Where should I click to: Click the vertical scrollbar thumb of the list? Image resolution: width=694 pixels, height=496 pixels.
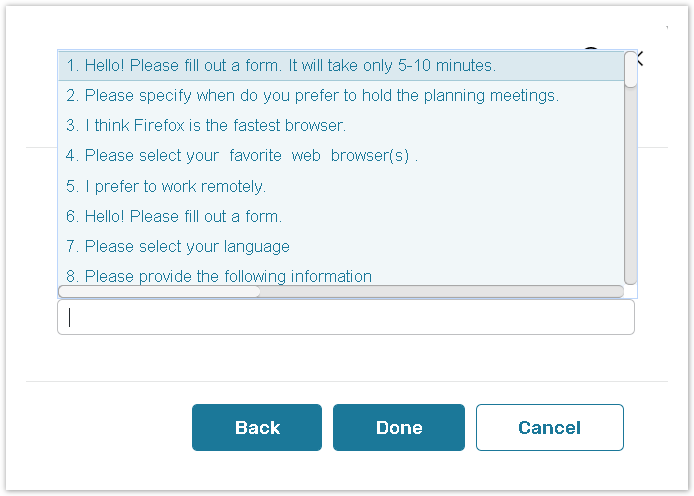tap(631, 70)
